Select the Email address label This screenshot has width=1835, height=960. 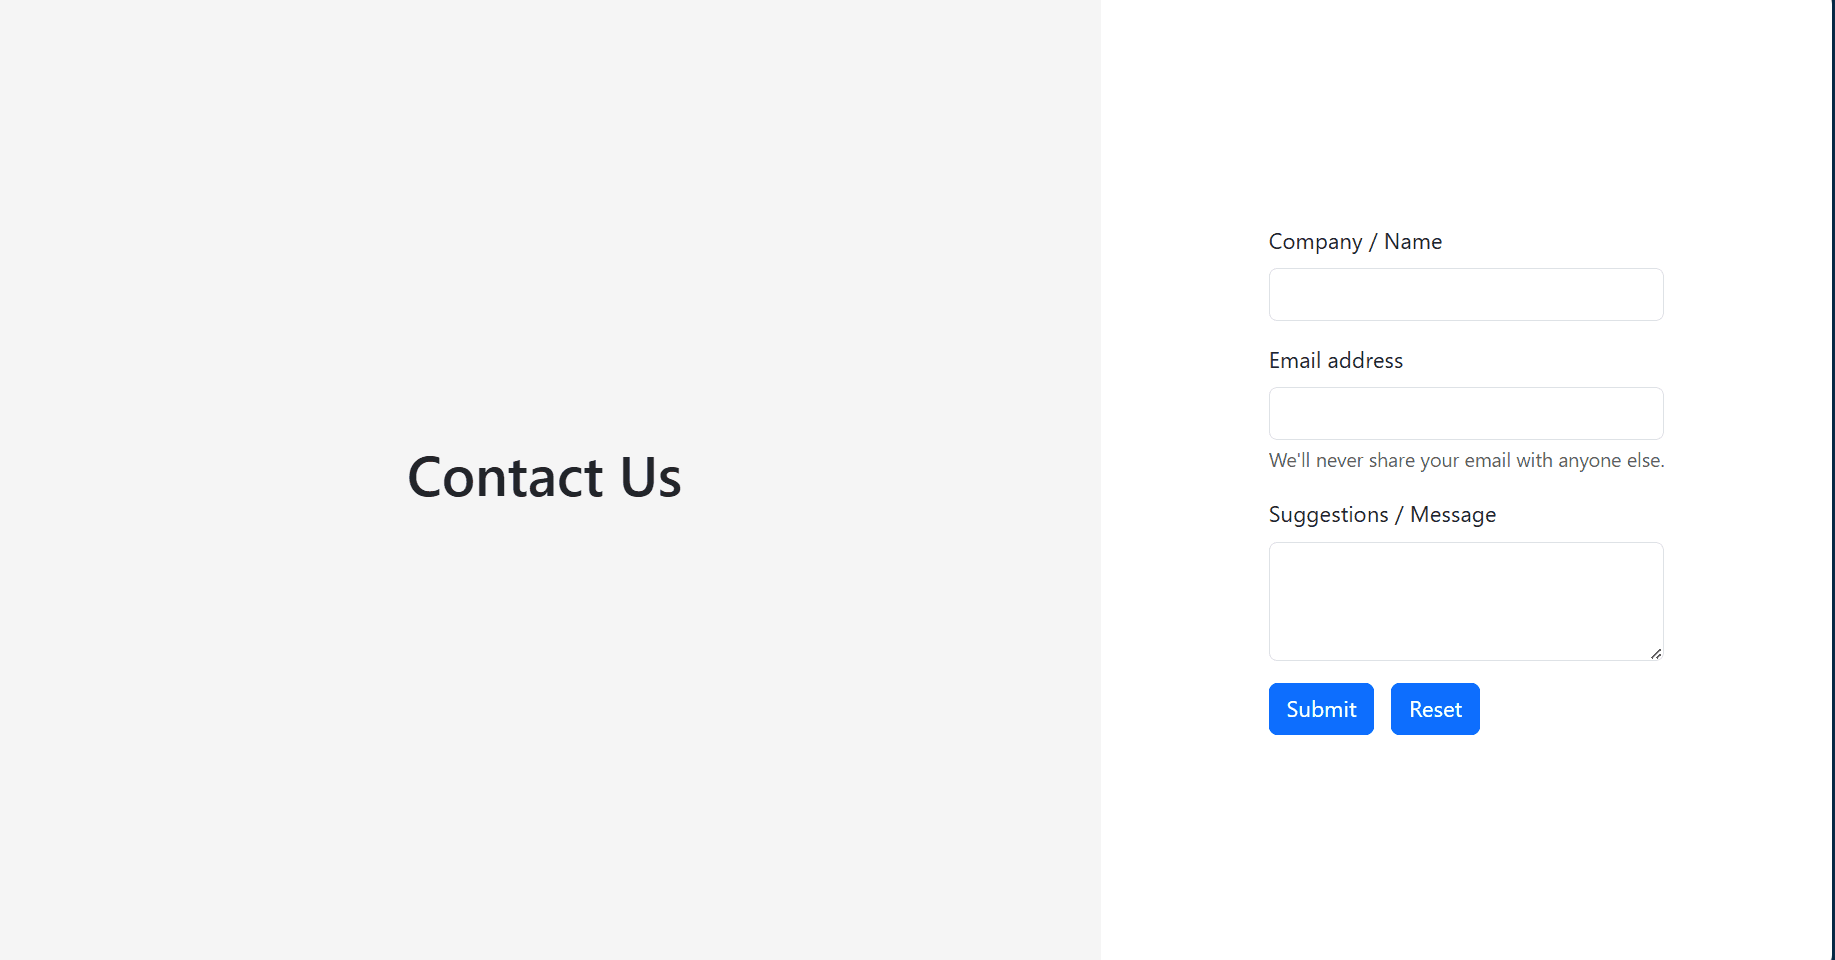[1335, 360]
